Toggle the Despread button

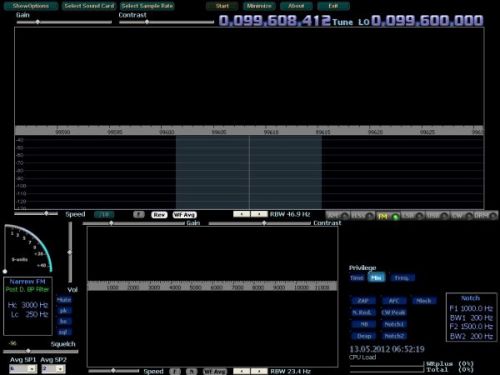pyautogui.click(x=364, y=336)
